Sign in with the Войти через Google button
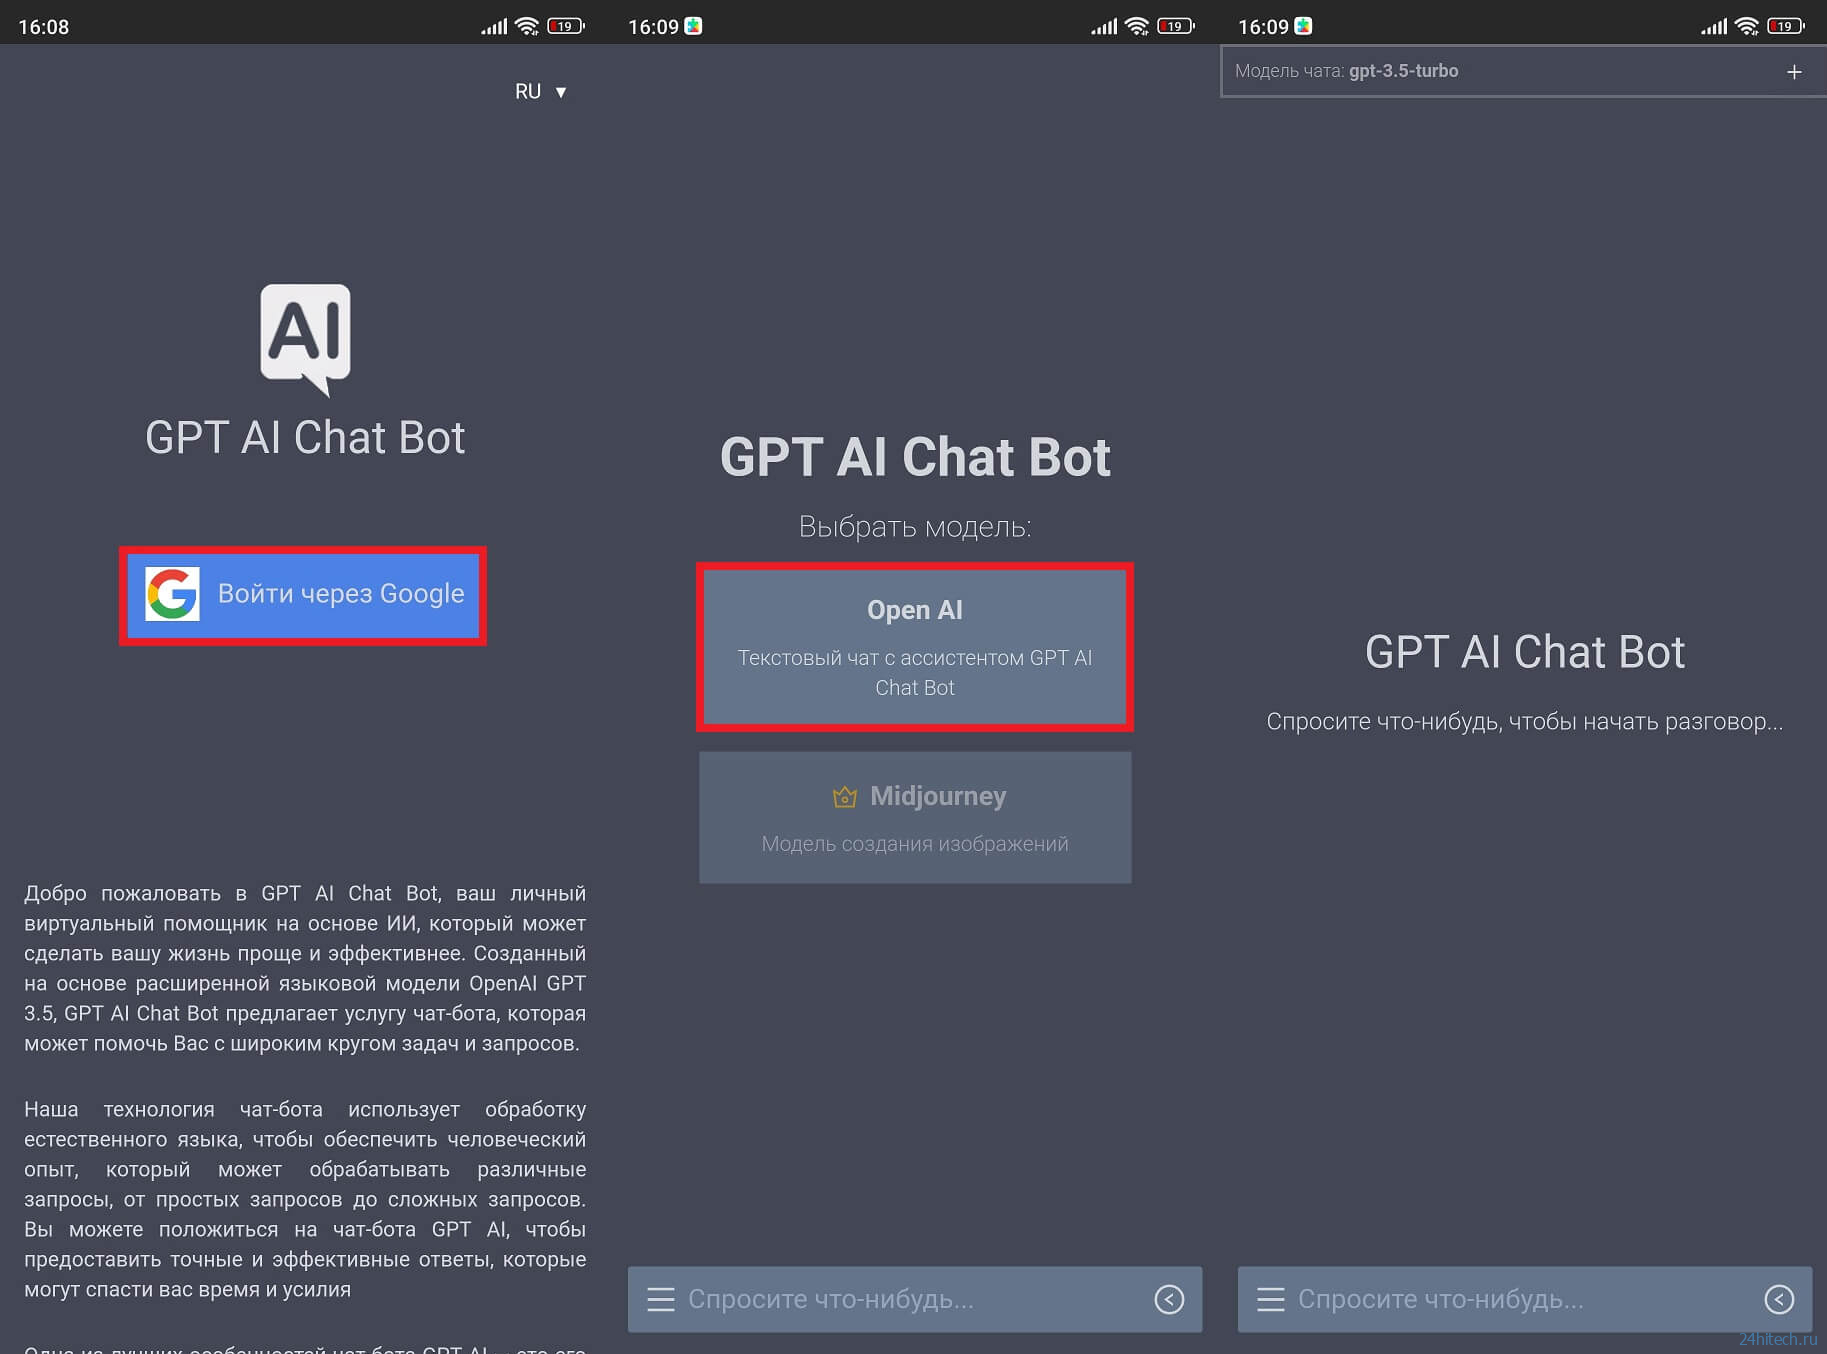 pos(303,595)
